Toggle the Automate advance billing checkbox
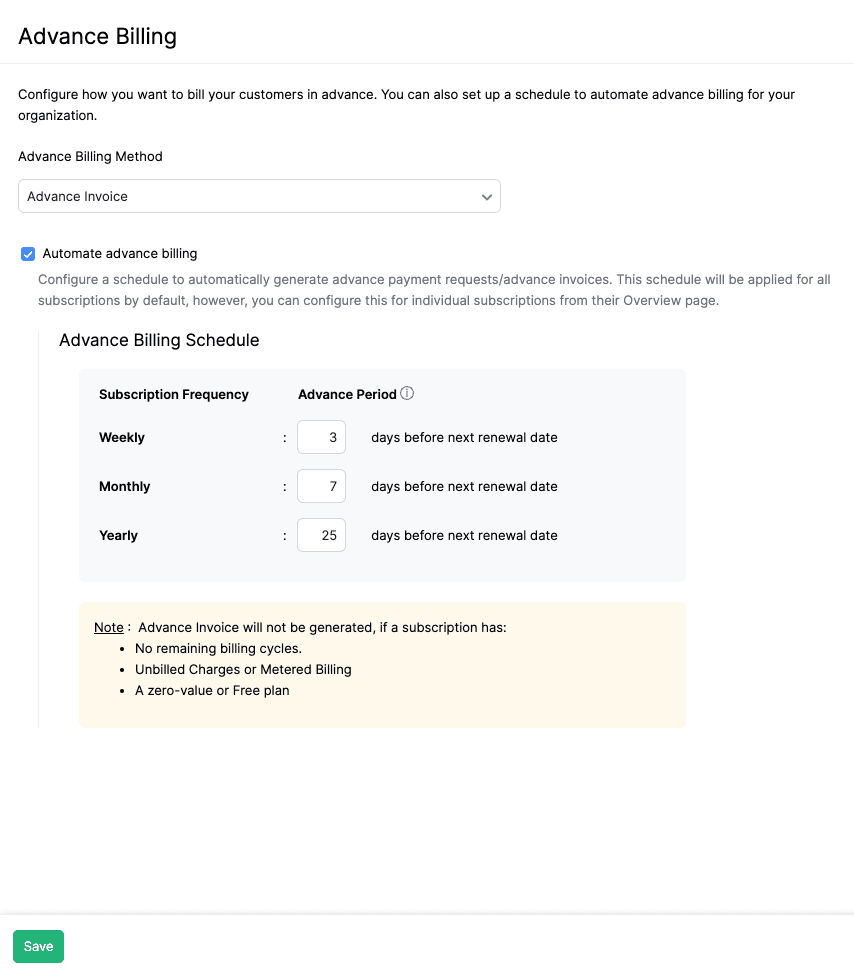 click(x=28, y=254)
